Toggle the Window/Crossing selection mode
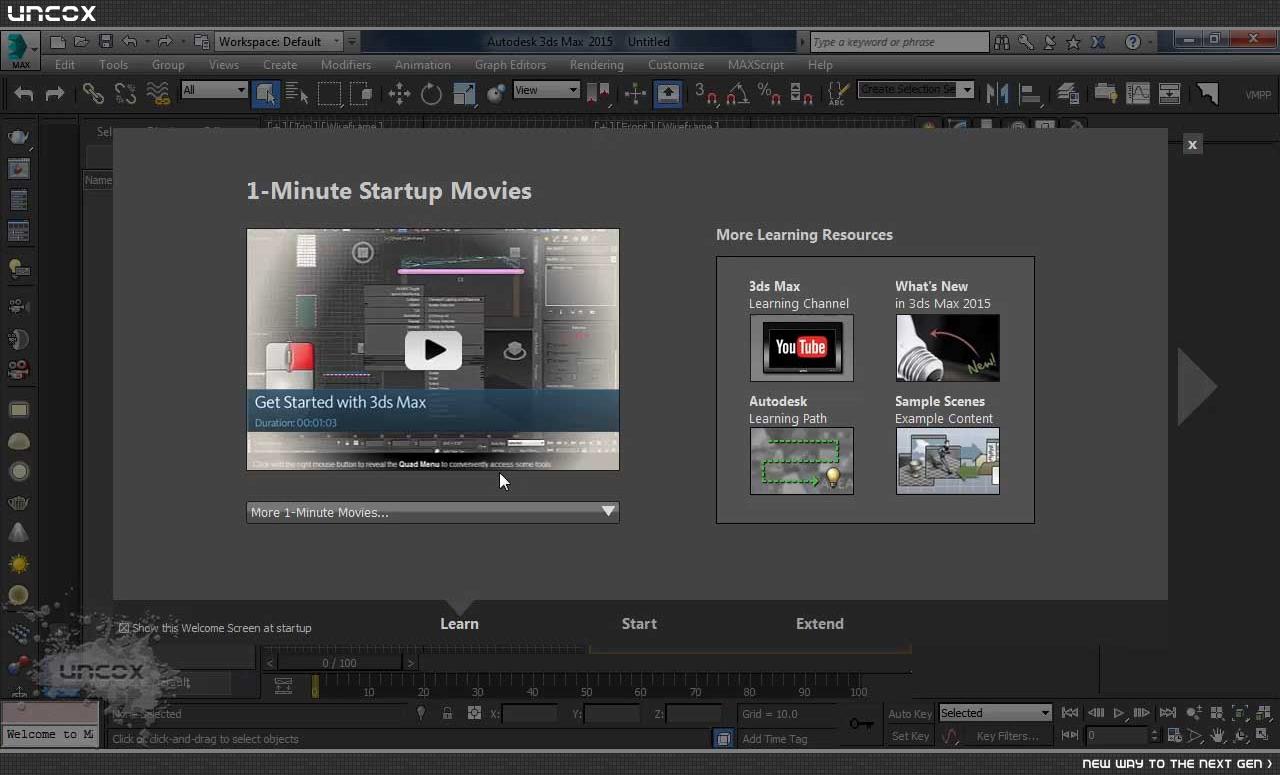The height and width of the screenshot is (775, 1280). (361, 93)
